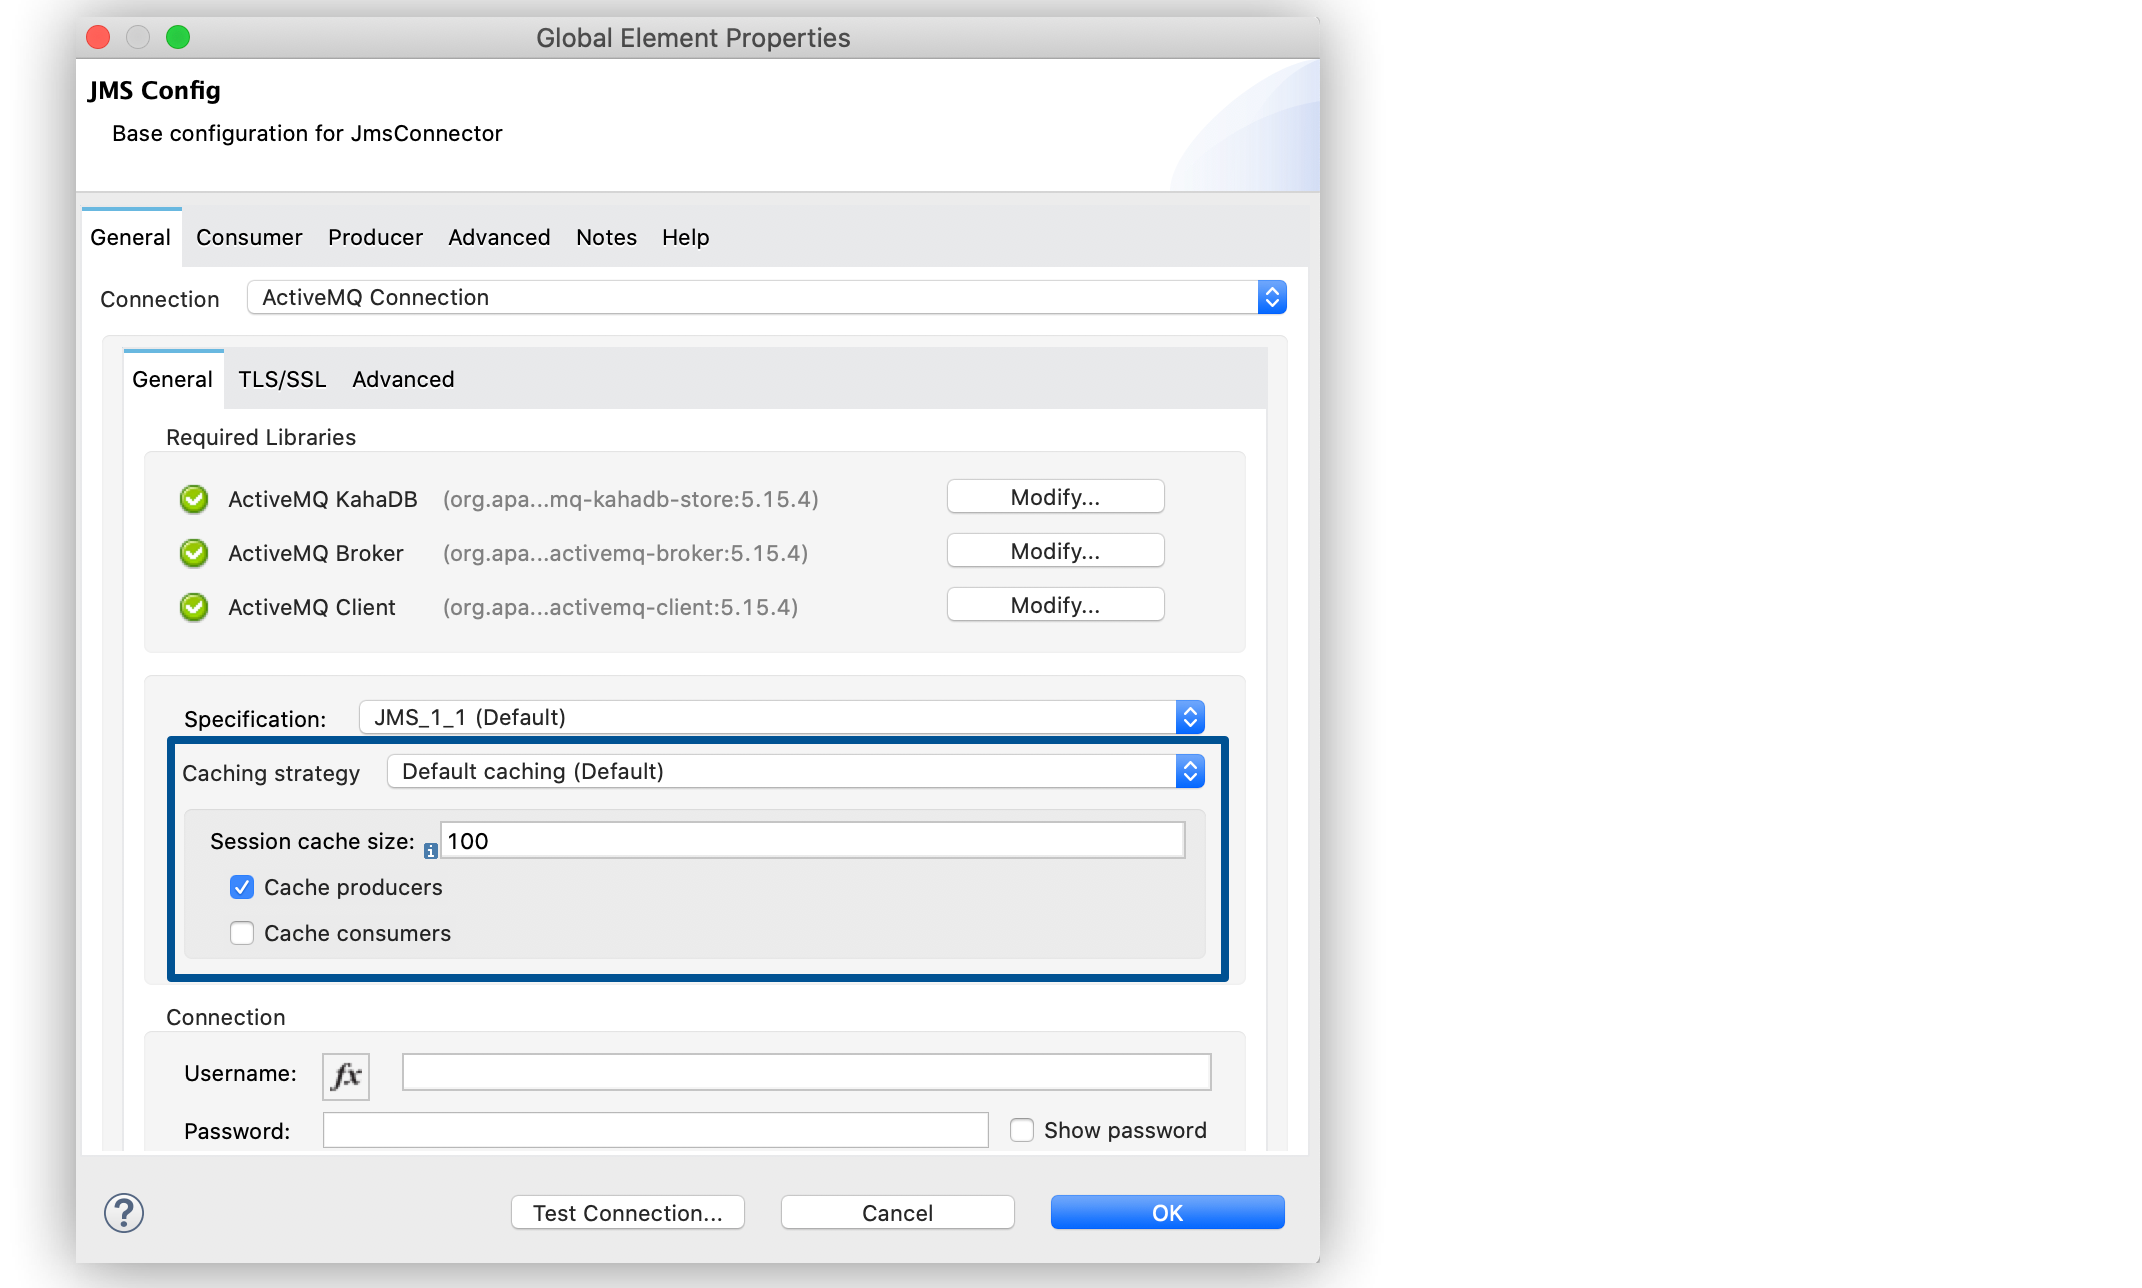This screenshot has height=1288, width=2142.
Task: Switch to the TLS/SSL tab
Action: click(280, 378)
